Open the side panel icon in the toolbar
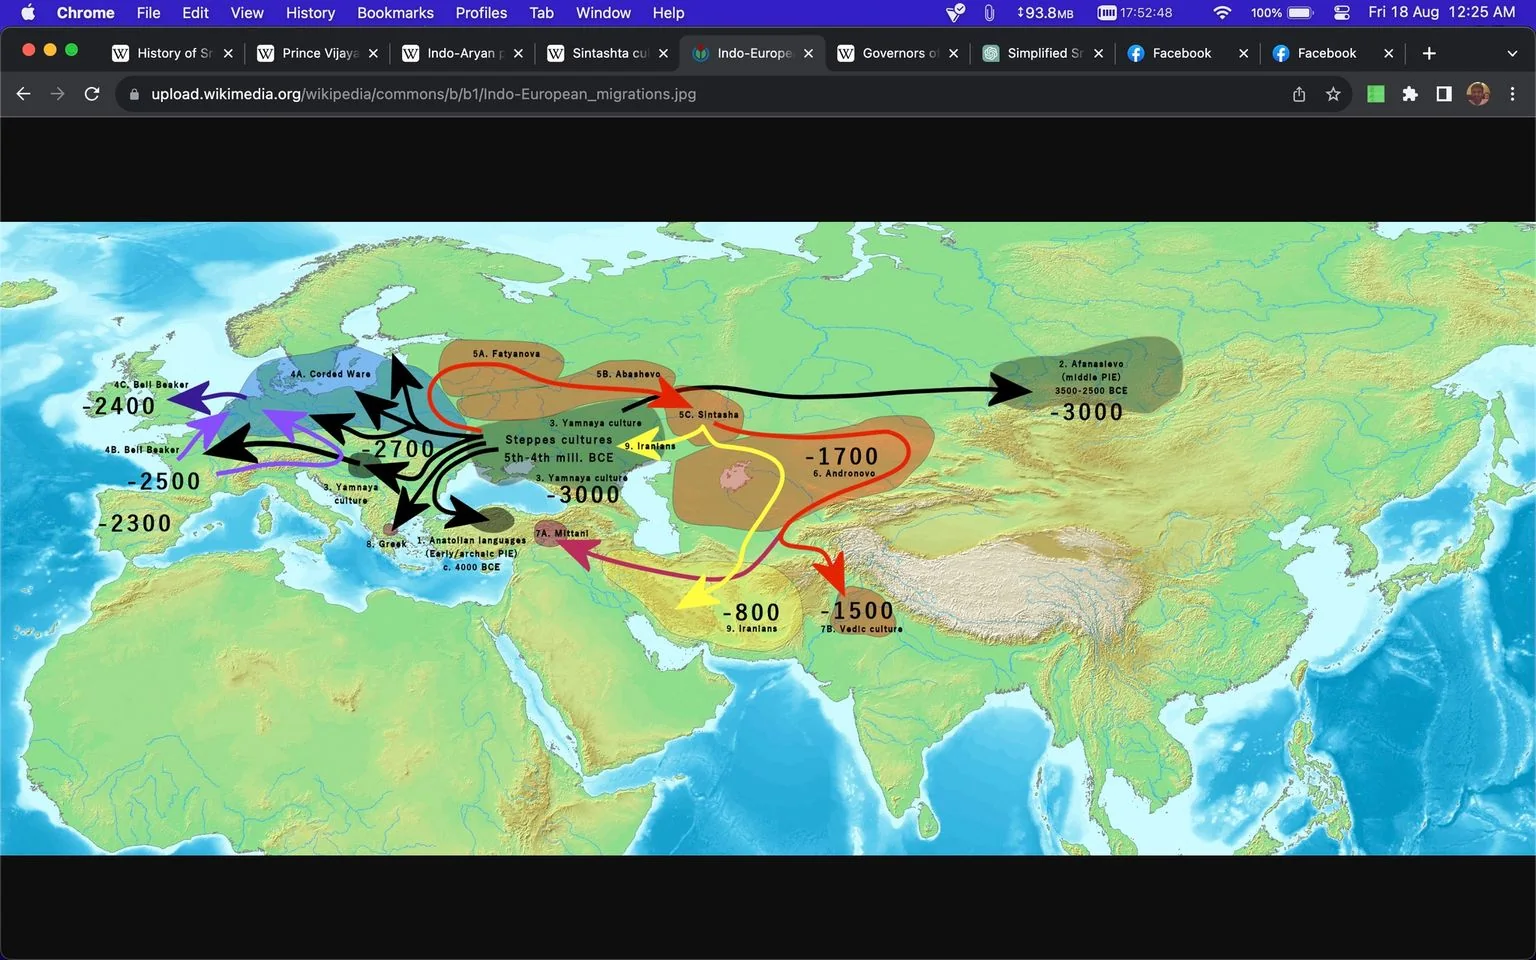The height and width of the screenshot is (960, 1536). coord(1444,94)
